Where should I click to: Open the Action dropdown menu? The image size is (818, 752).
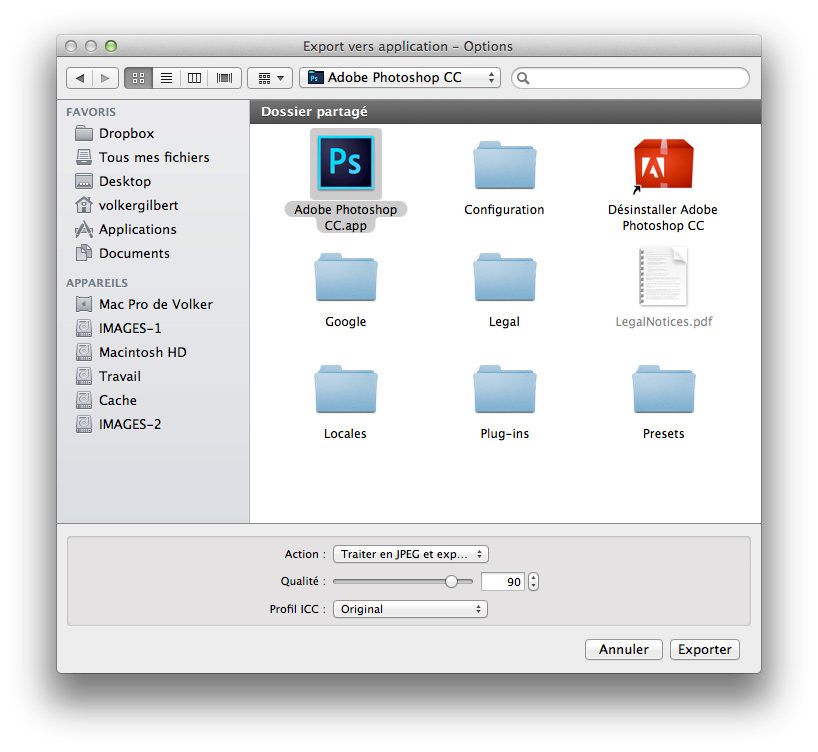pos(411,554)
